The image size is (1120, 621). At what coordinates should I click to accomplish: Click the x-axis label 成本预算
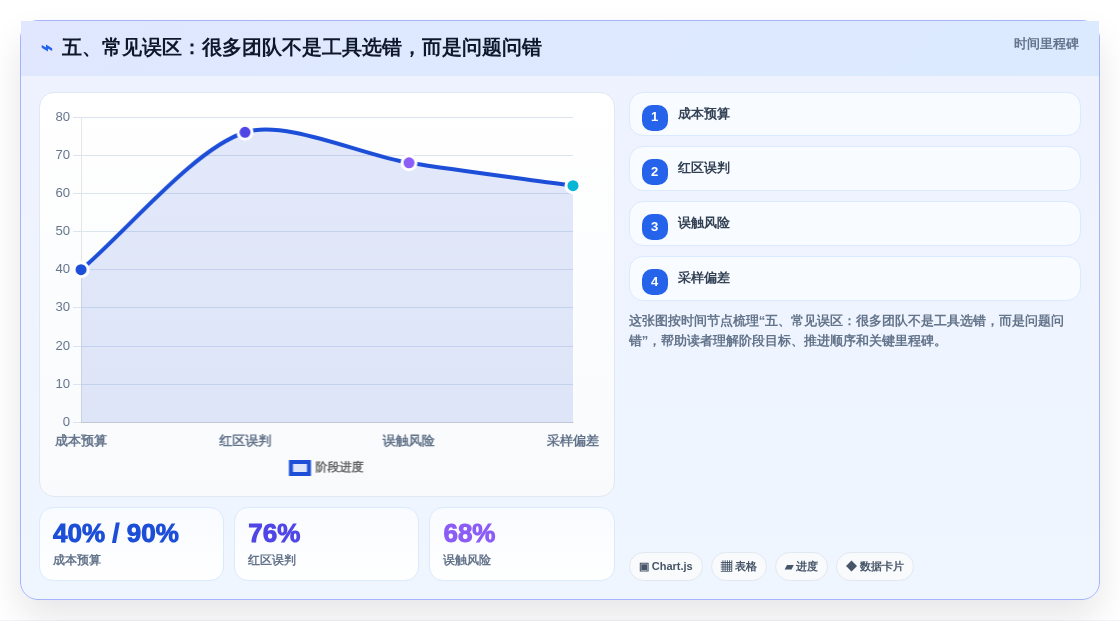point(81,441)
